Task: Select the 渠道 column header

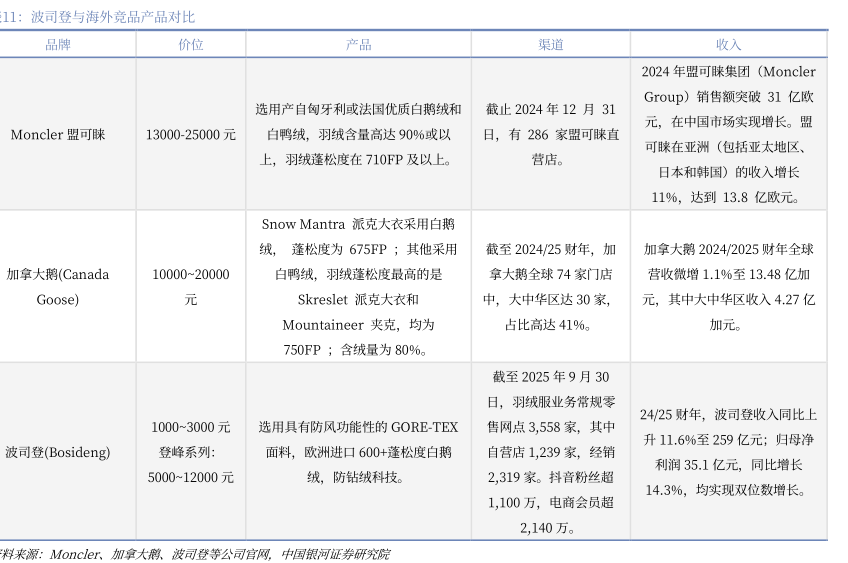Action: pyautogui.click(x=551, y=45)
